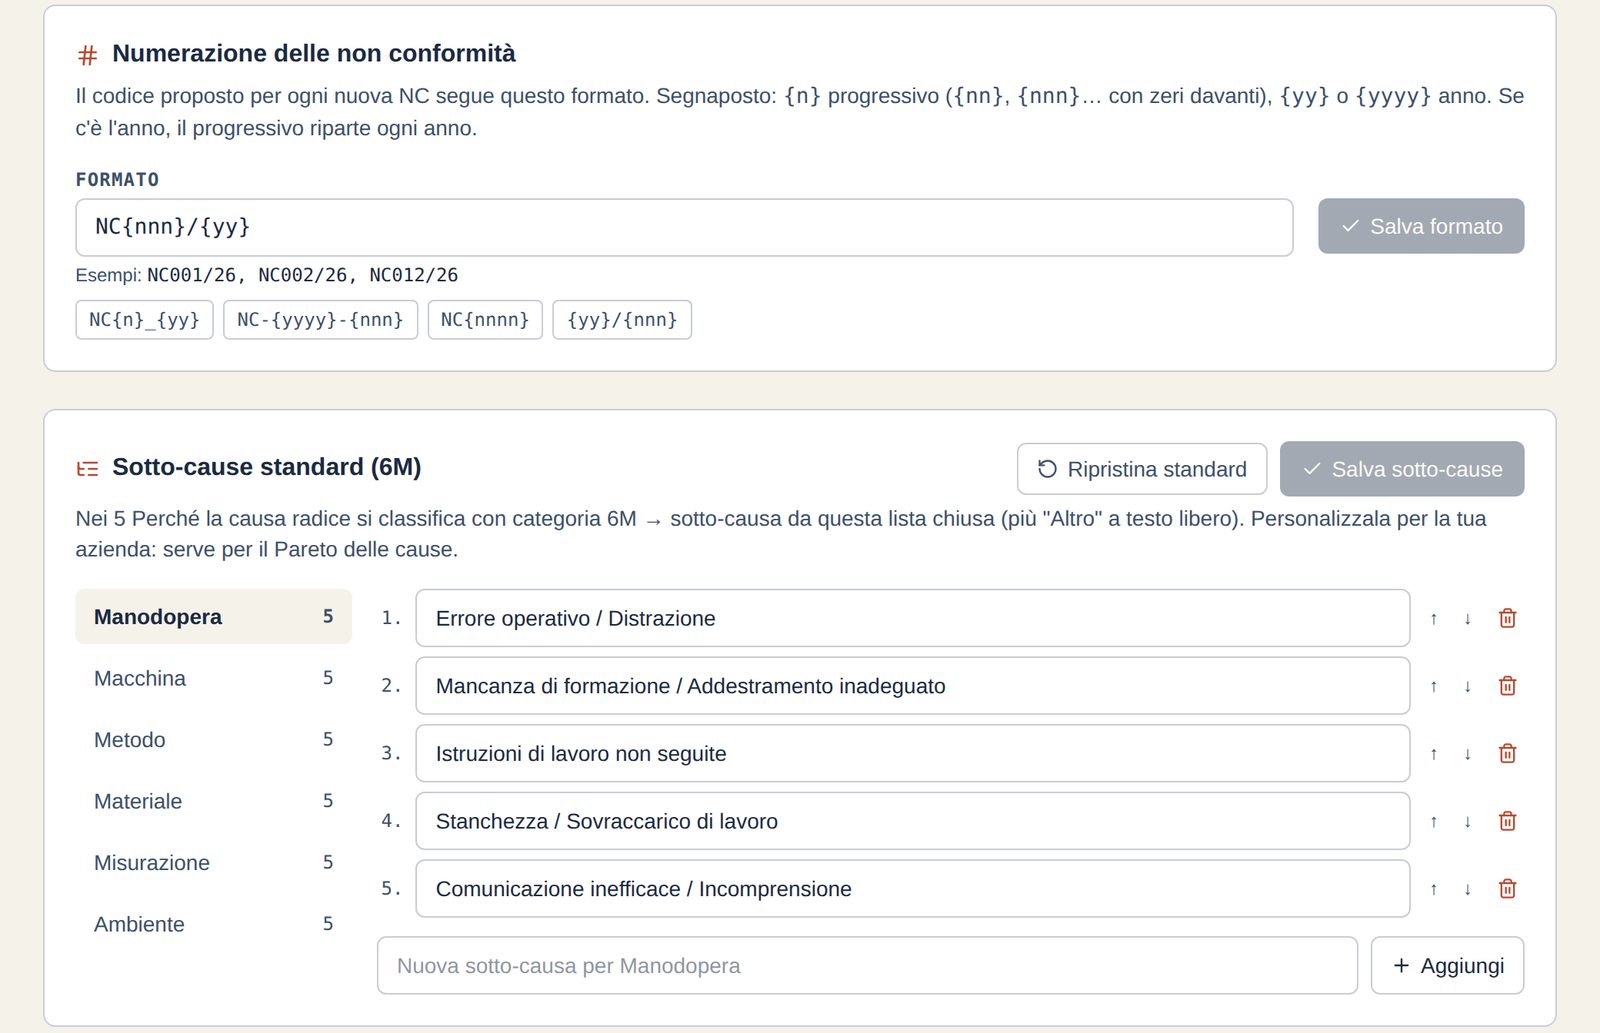Apply the NC-{yyyy}-{nnn} format preset
The image size is (1600, 1033).
pos(320,320)
